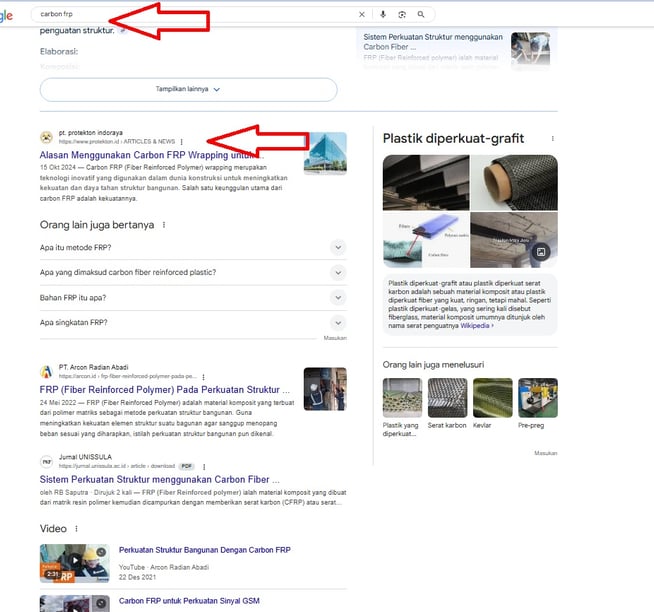Expand Tampilkan lainnya button
The height and width of the screenshot is (612, 654).
point(189,89)
